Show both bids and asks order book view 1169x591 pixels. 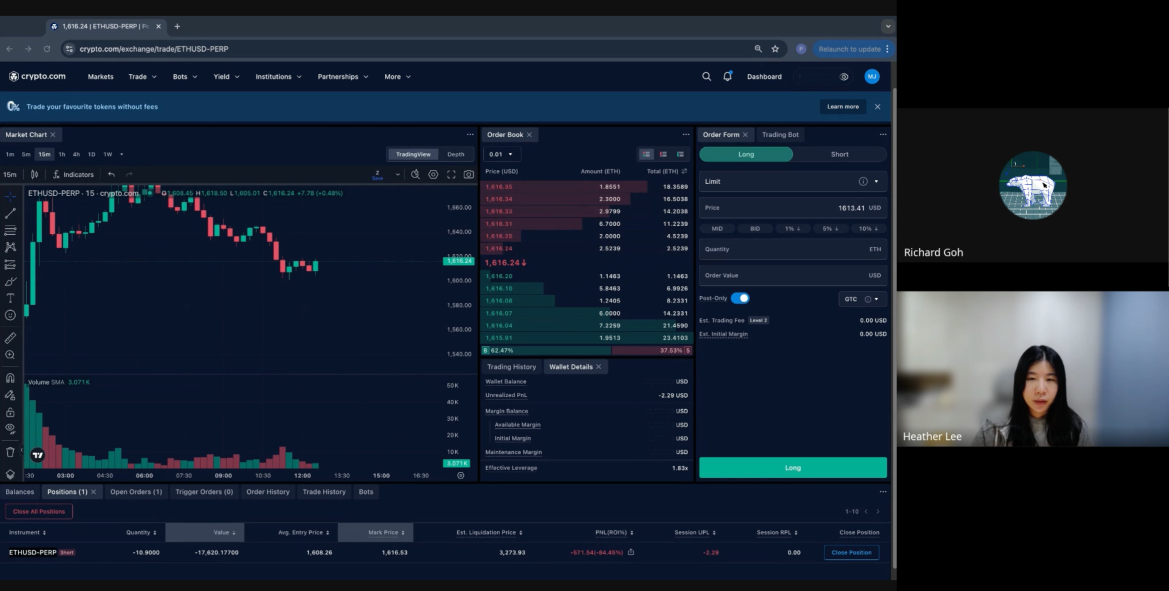coord(646,154)
